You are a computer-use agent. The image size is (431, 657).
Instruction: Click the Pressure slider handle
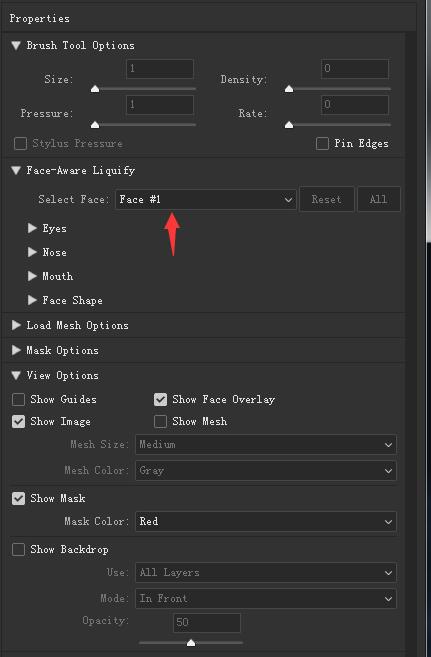(x=95, y=125)
